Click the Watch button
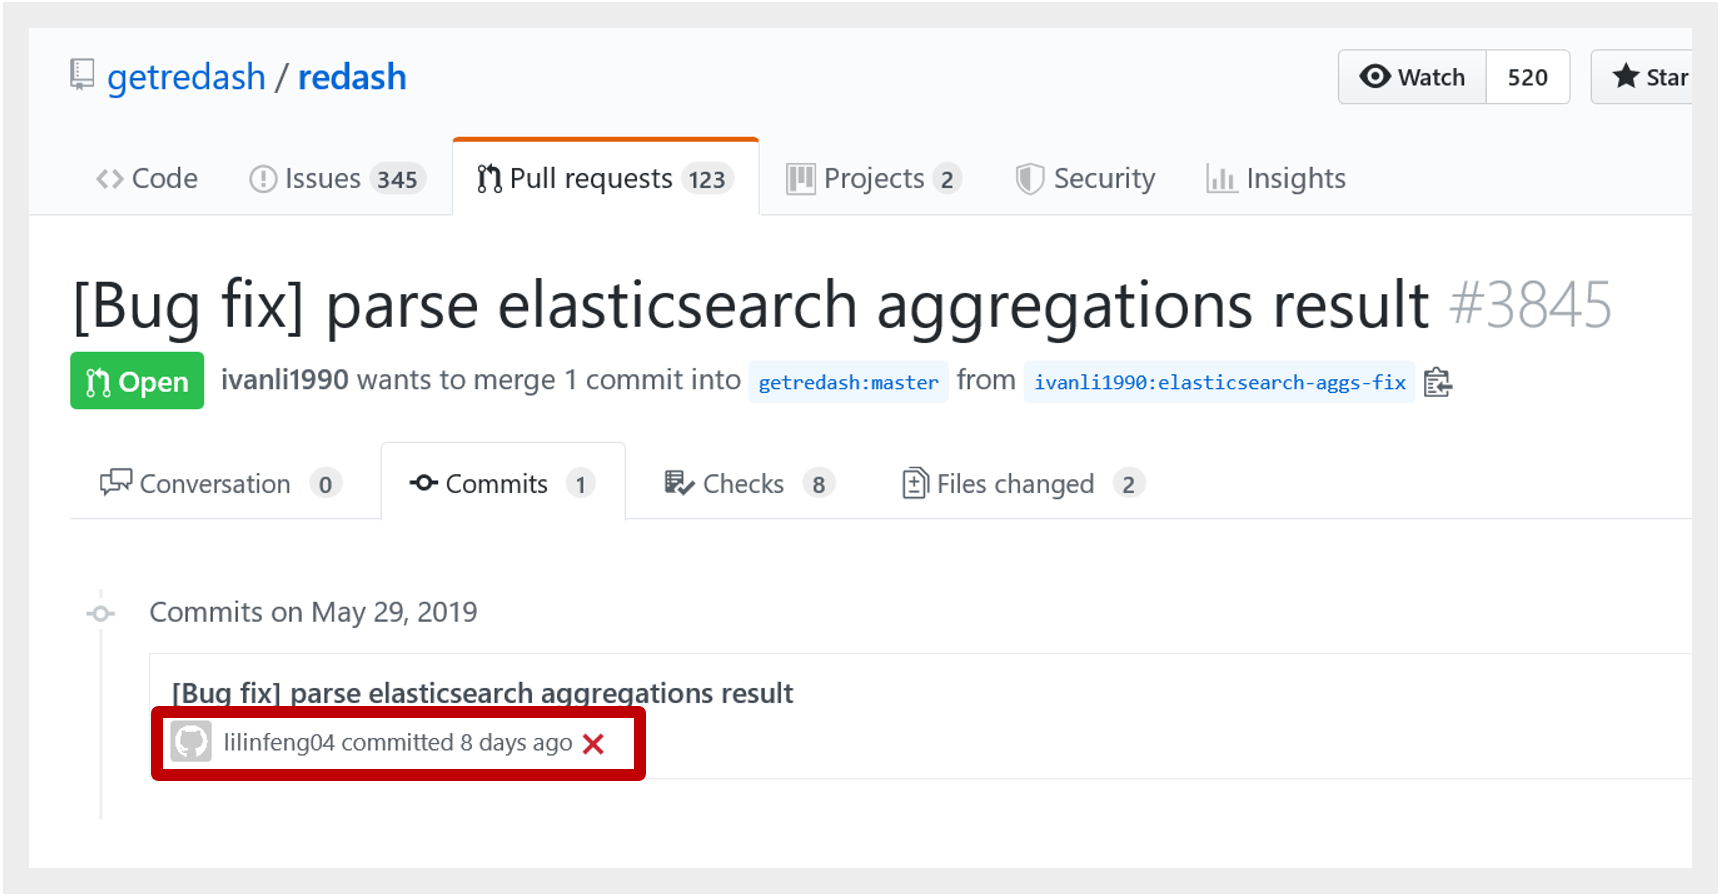Viewport: 1720px width, 896px height. pos(1412,77)
